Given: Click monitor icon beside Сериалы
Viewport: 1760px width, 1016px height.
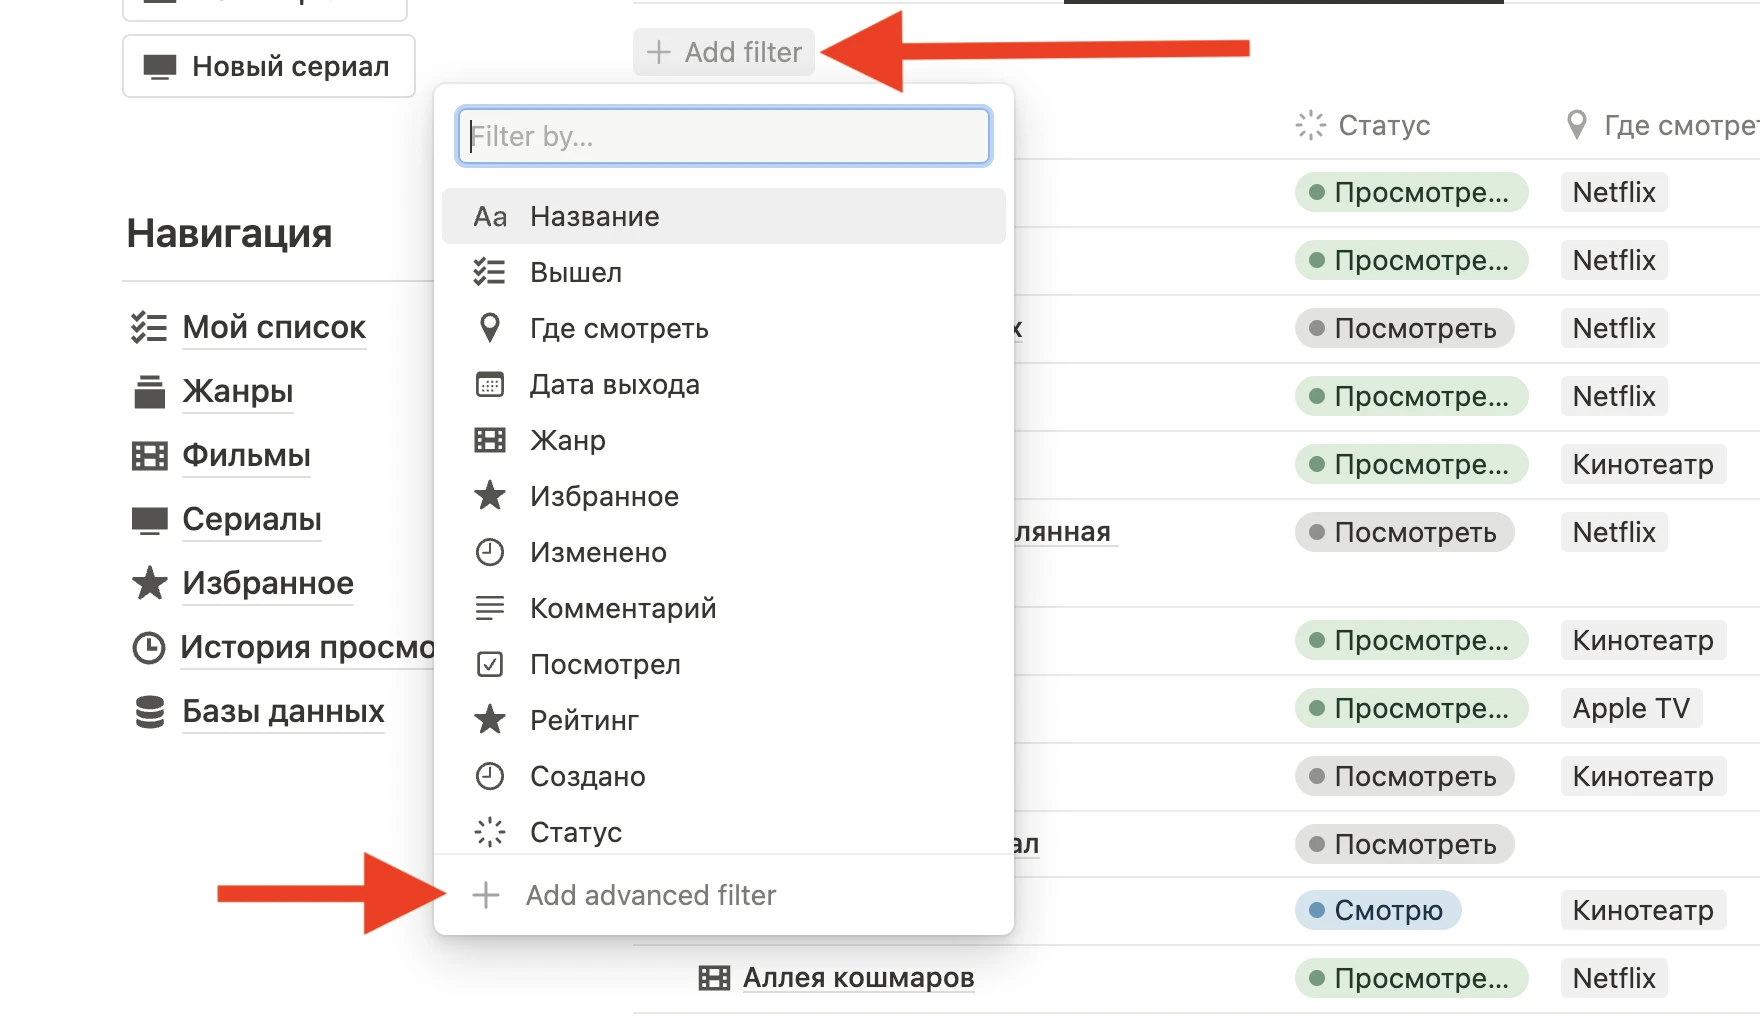Looking at the screenshot, I should (150, 520).
